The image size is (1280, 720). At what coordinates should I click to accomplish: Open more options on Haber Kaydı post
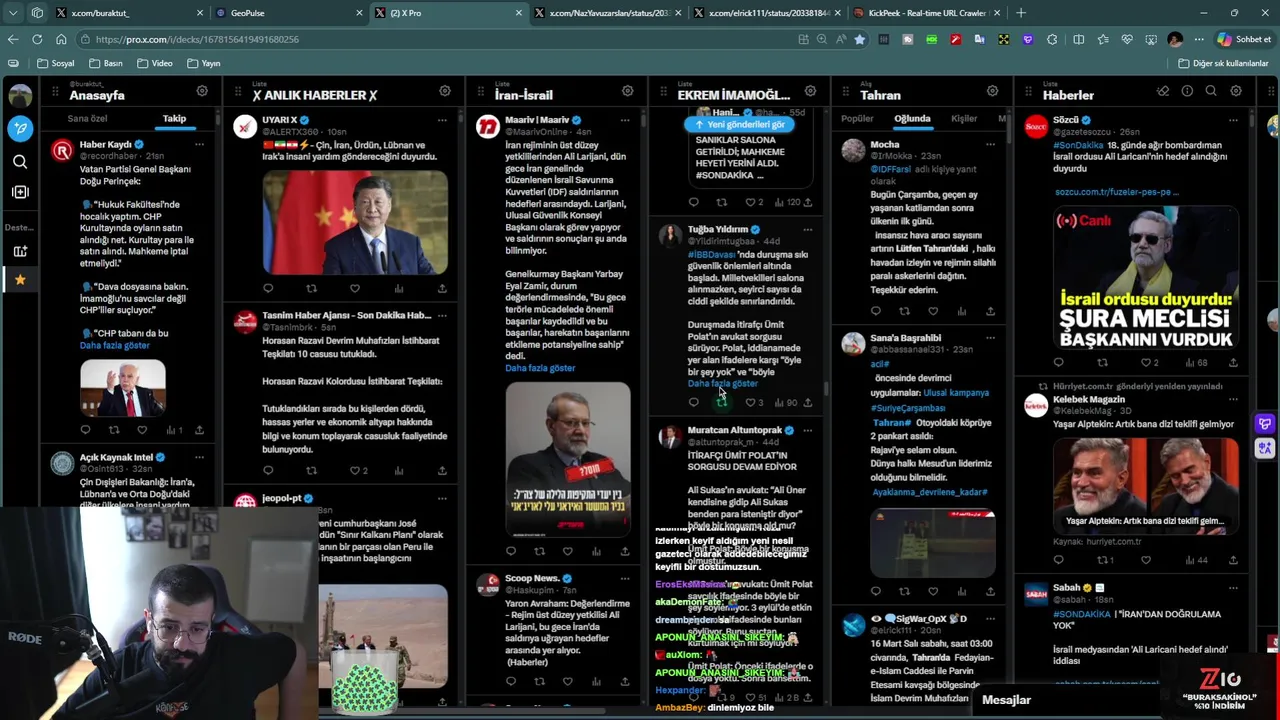[x=199, y=145]
